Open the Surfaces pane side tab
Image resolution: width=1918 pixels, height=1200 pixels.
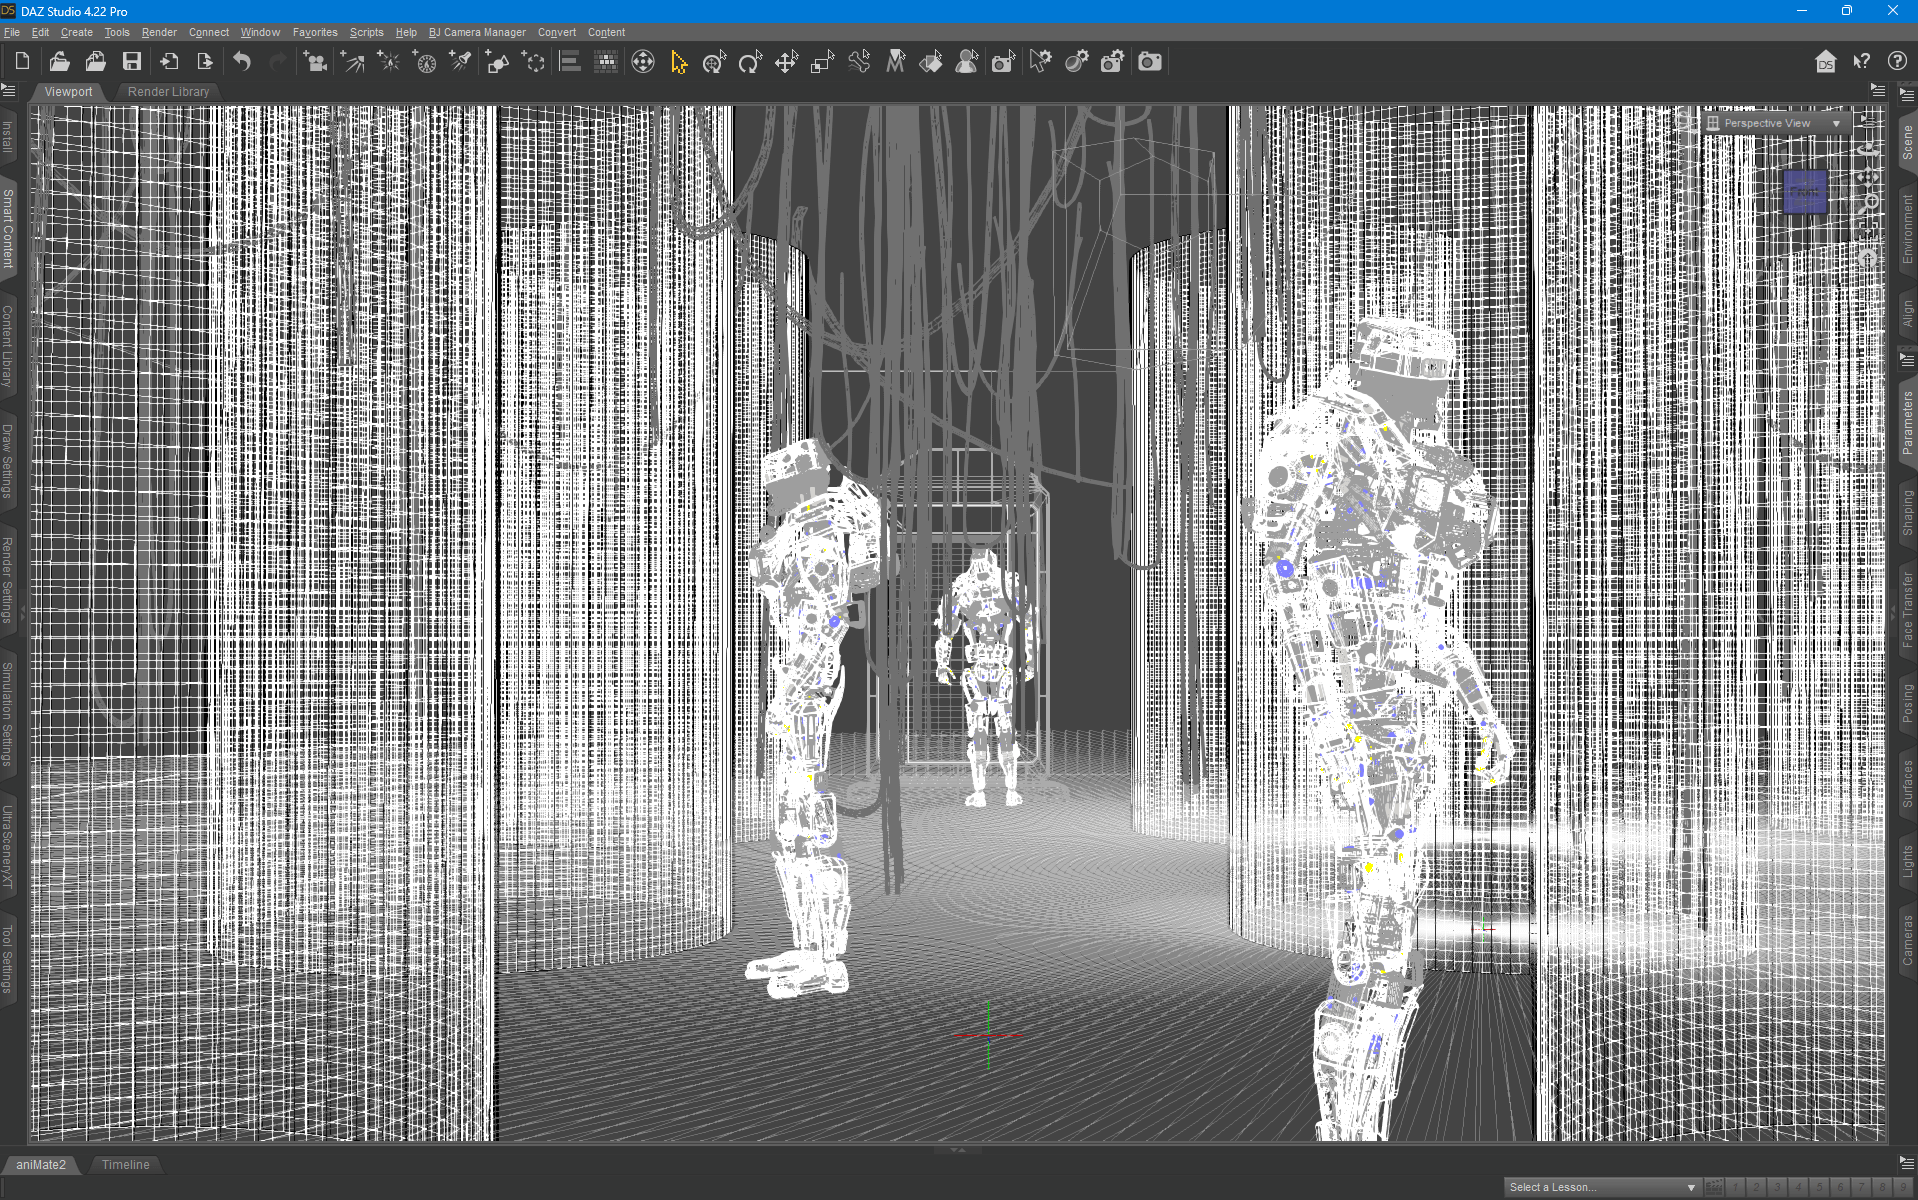1907,783
